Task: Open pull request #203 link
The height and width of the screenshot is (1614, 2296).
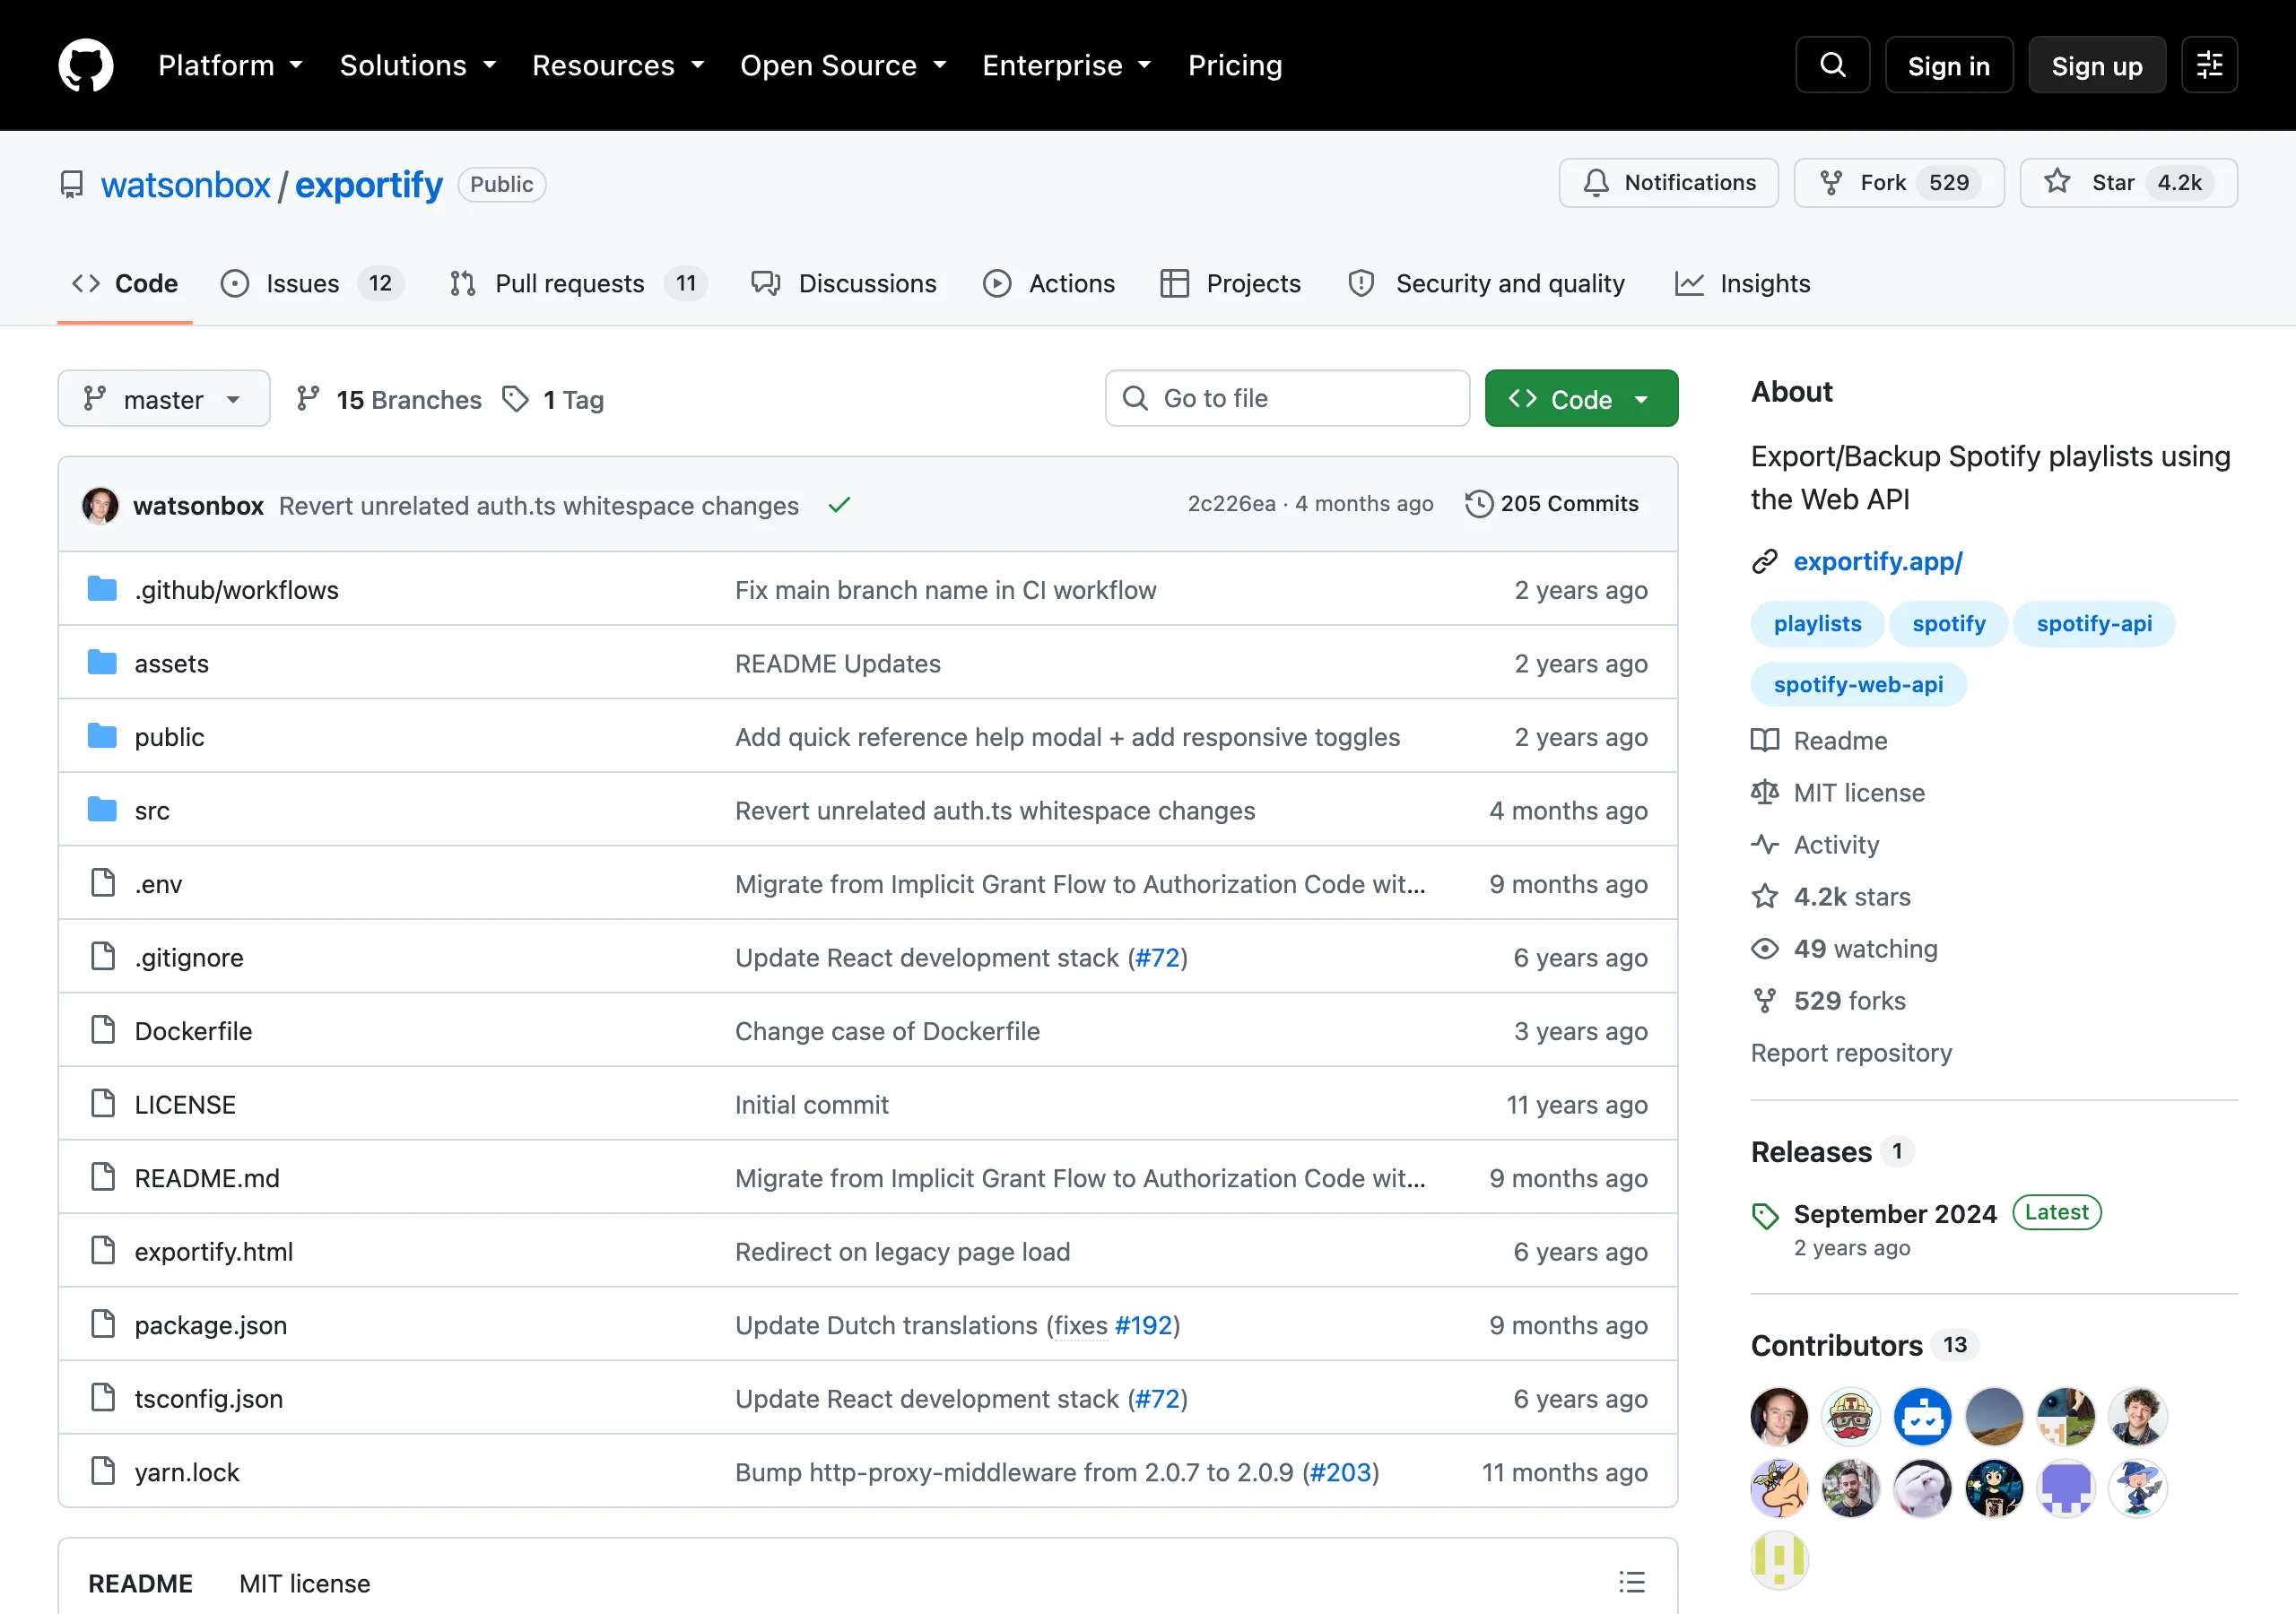Action: (x=1340, y=1471)
